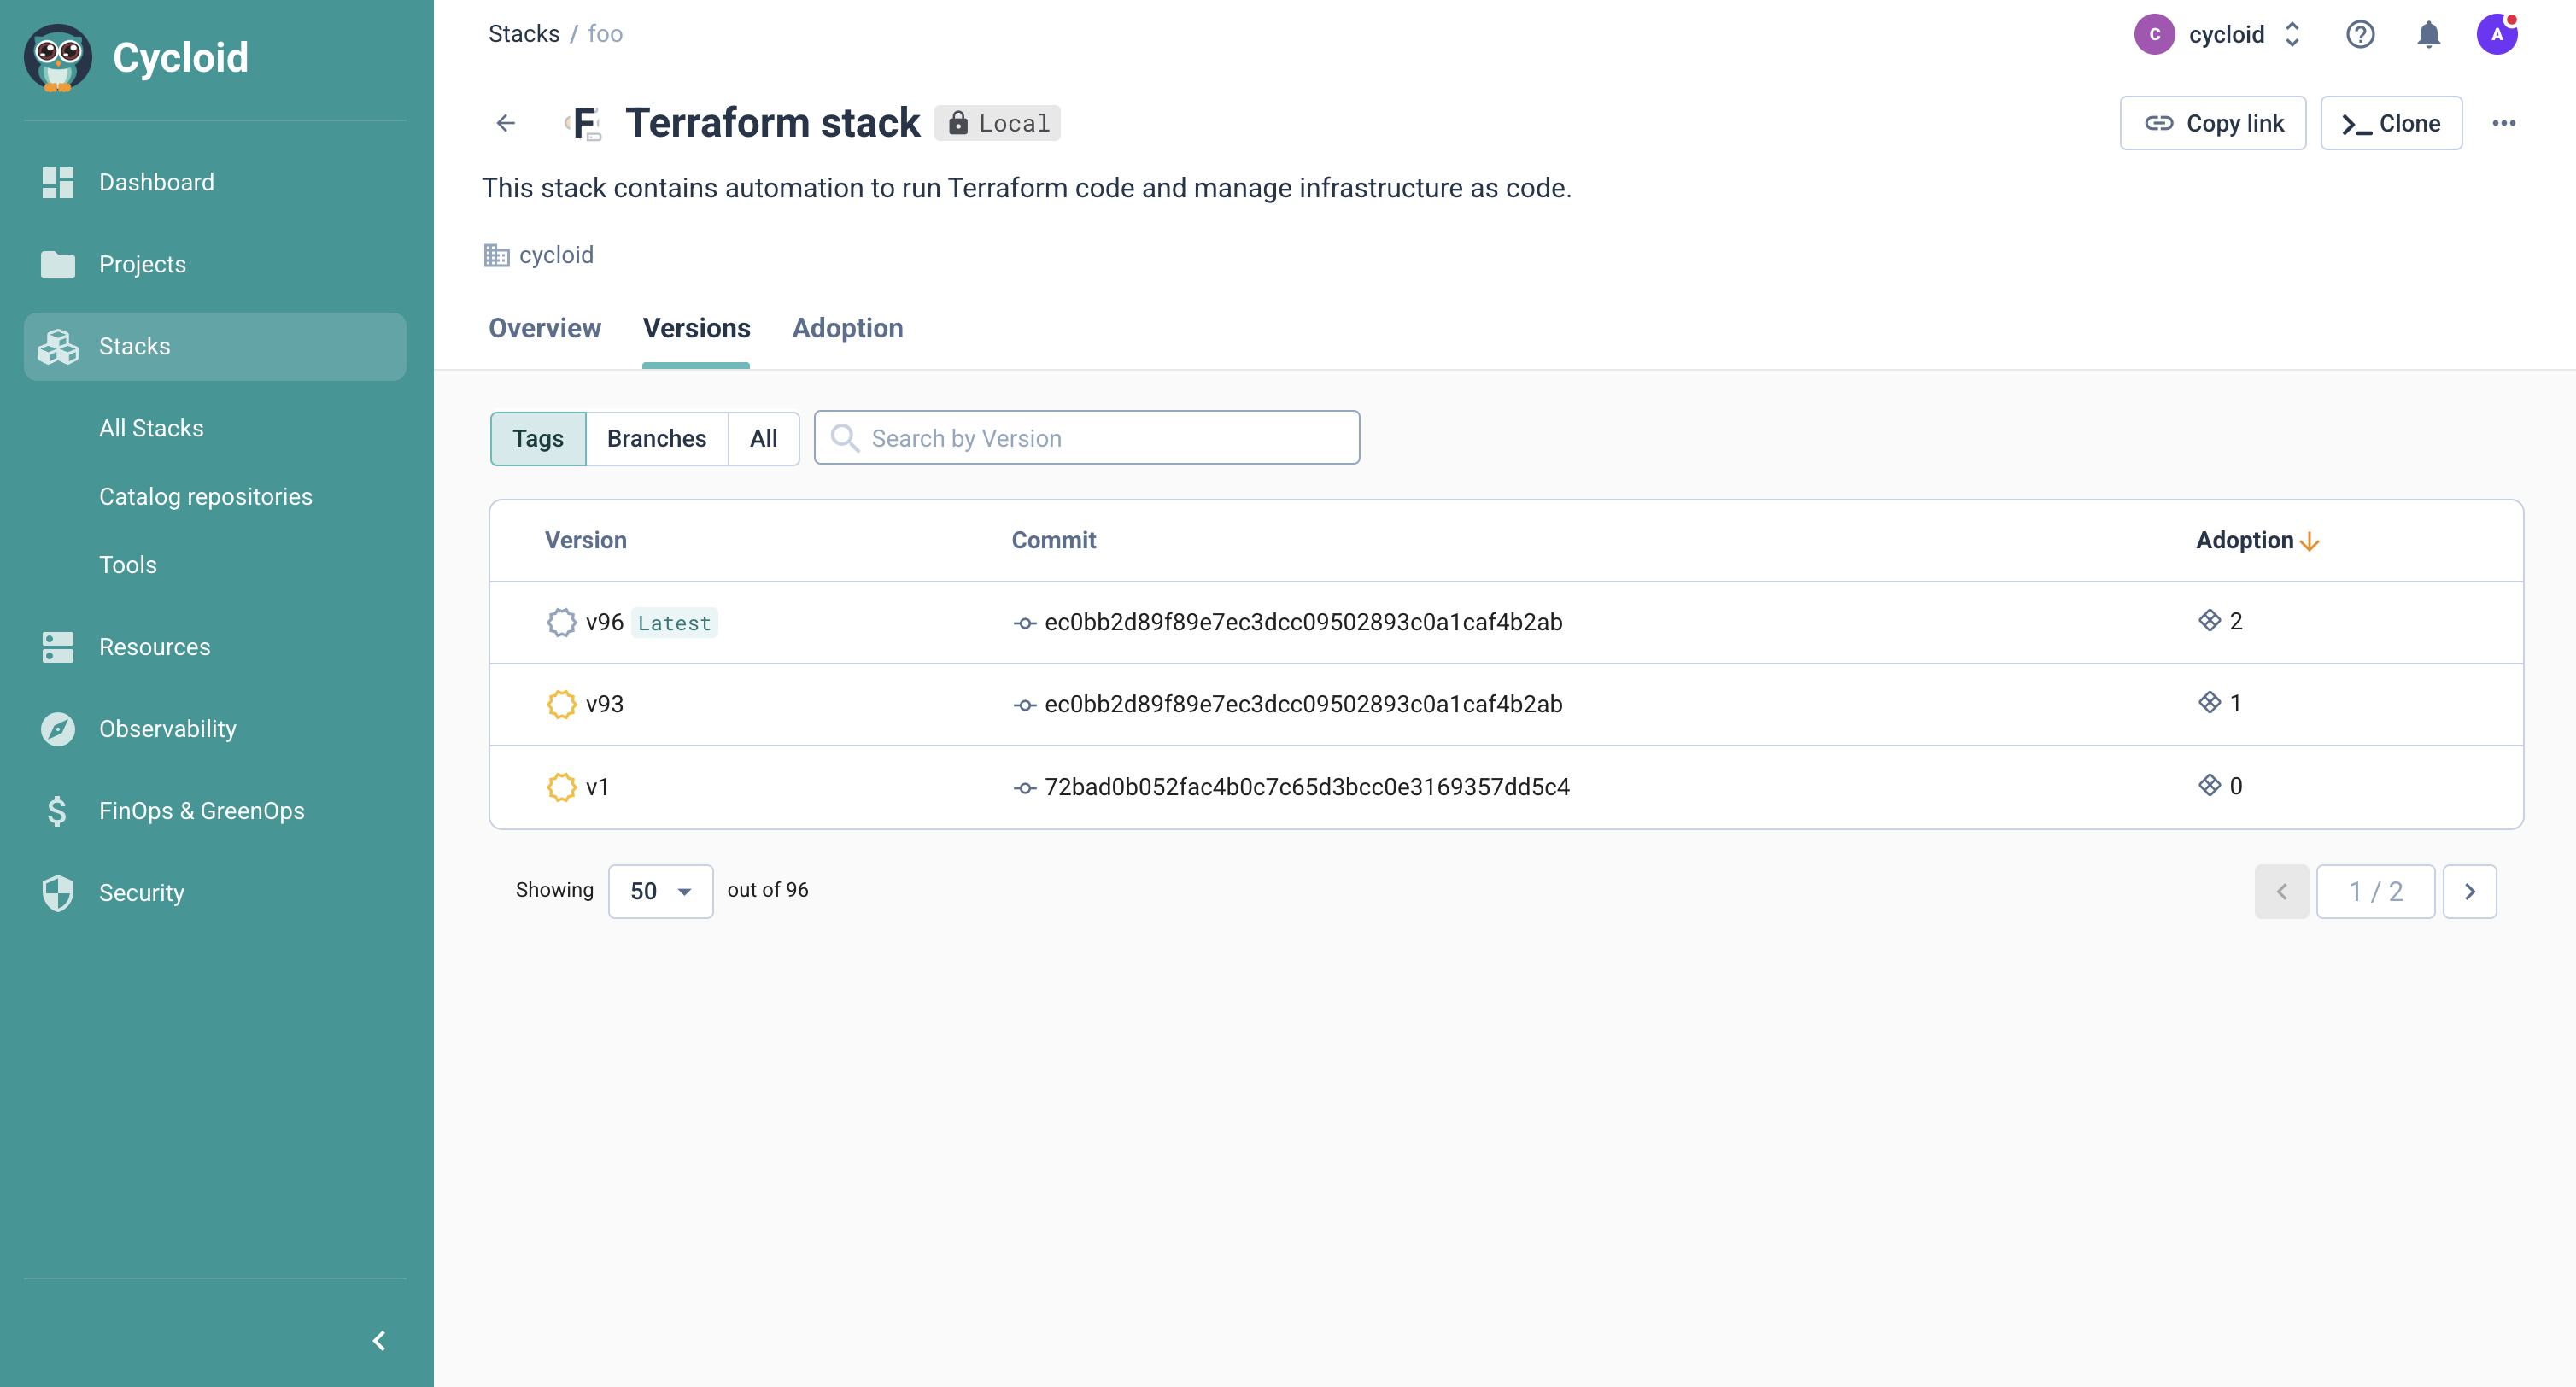Switch to the Adoption tab
This screenshot has width=2576, height=1387.
coord(848,328)
